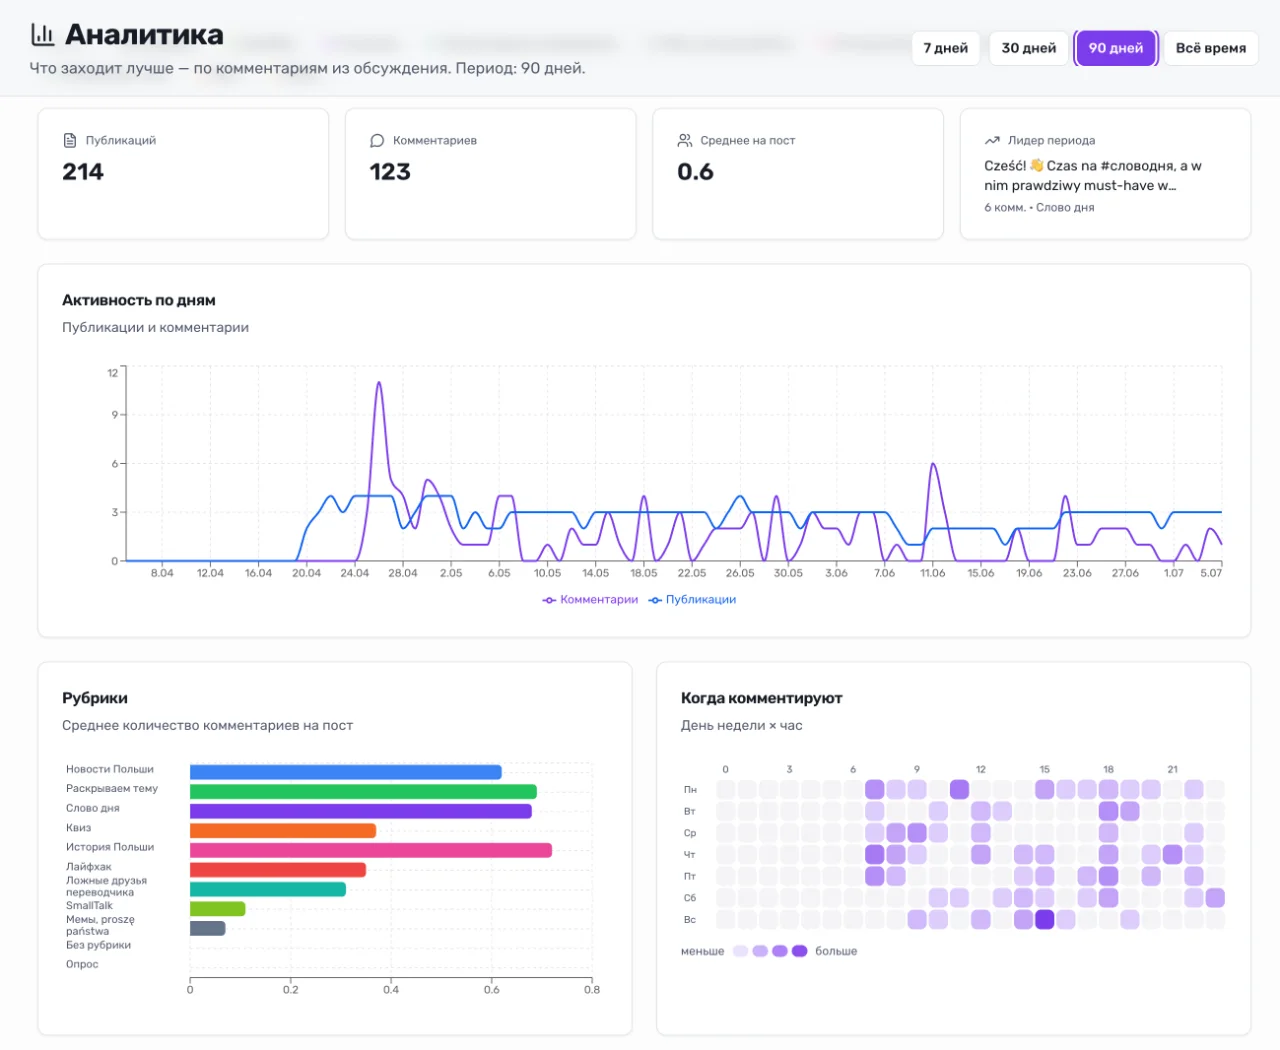Screen dimensions: 1280x1050
Task: Click the red Лайфхак bar
Action: 278,870
